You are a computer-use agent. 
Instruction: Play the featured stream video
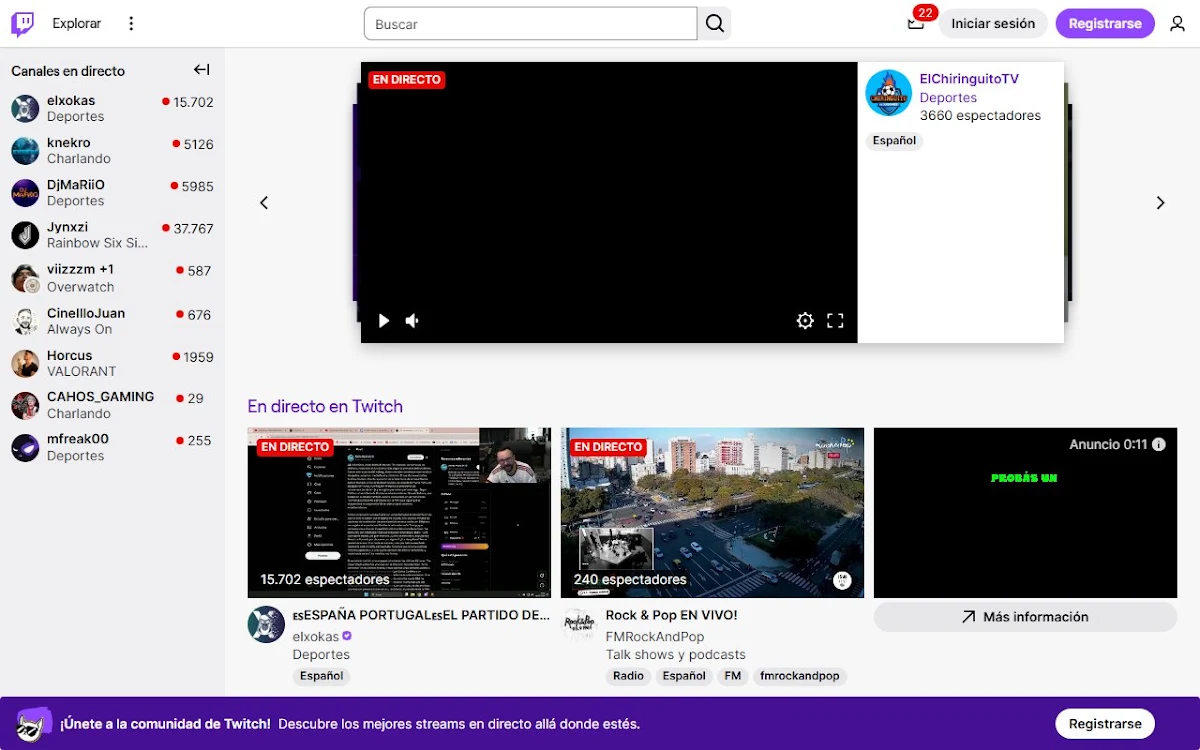[x=384, y=321]
